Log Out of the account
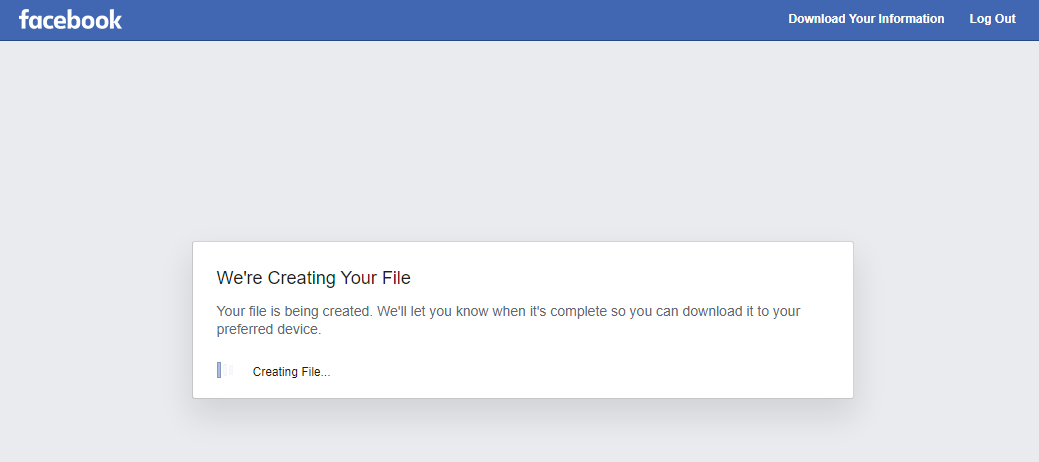 (992, 19)
